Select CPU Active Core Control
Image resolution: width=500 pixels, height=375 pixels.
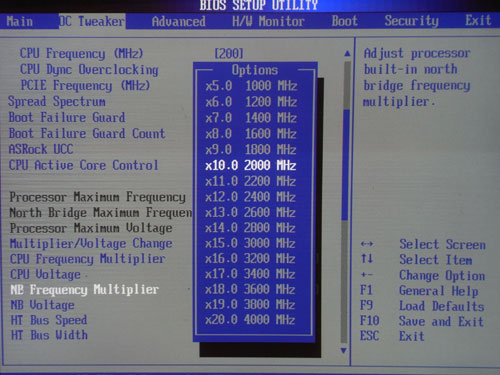[x=83, y=165]
